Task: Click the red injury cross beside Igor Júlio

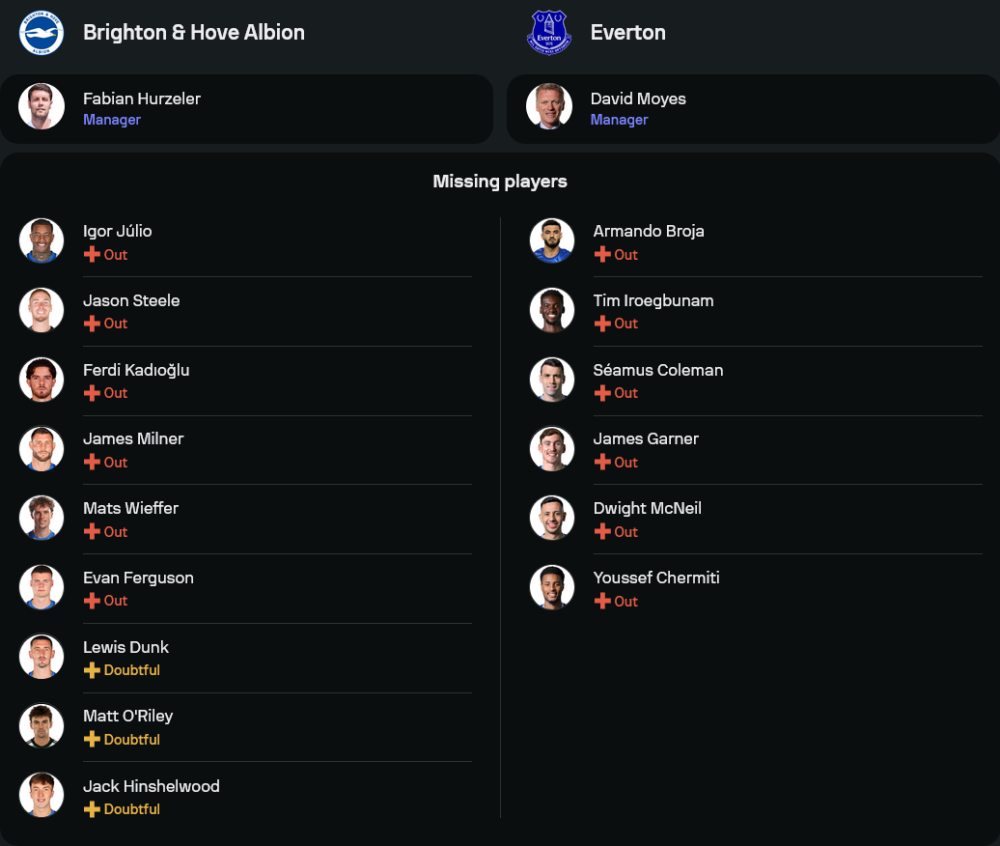Action: [x=92, y=255]
